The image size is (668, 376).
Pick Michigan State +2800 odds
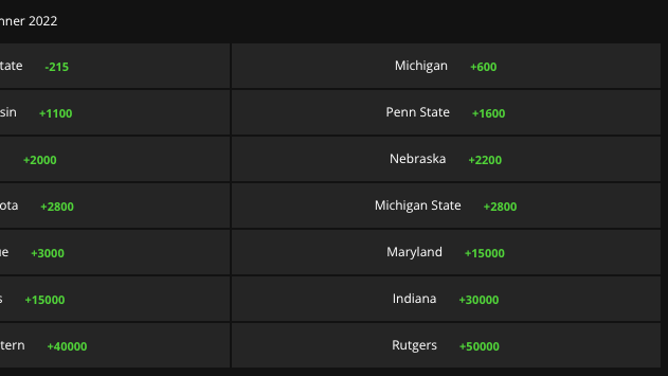tap(446, 206)
